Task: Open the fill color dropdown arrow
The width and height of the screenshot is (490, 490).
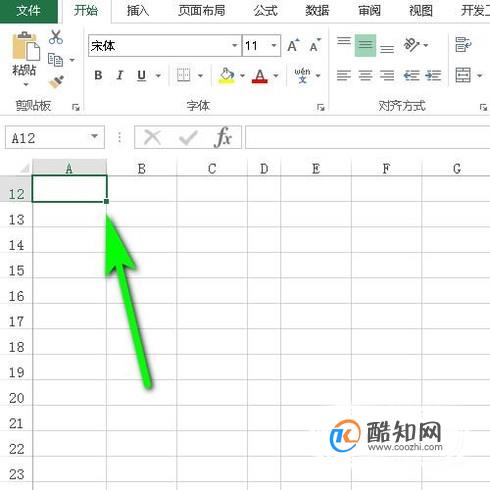Action: [x=242, y=76]
